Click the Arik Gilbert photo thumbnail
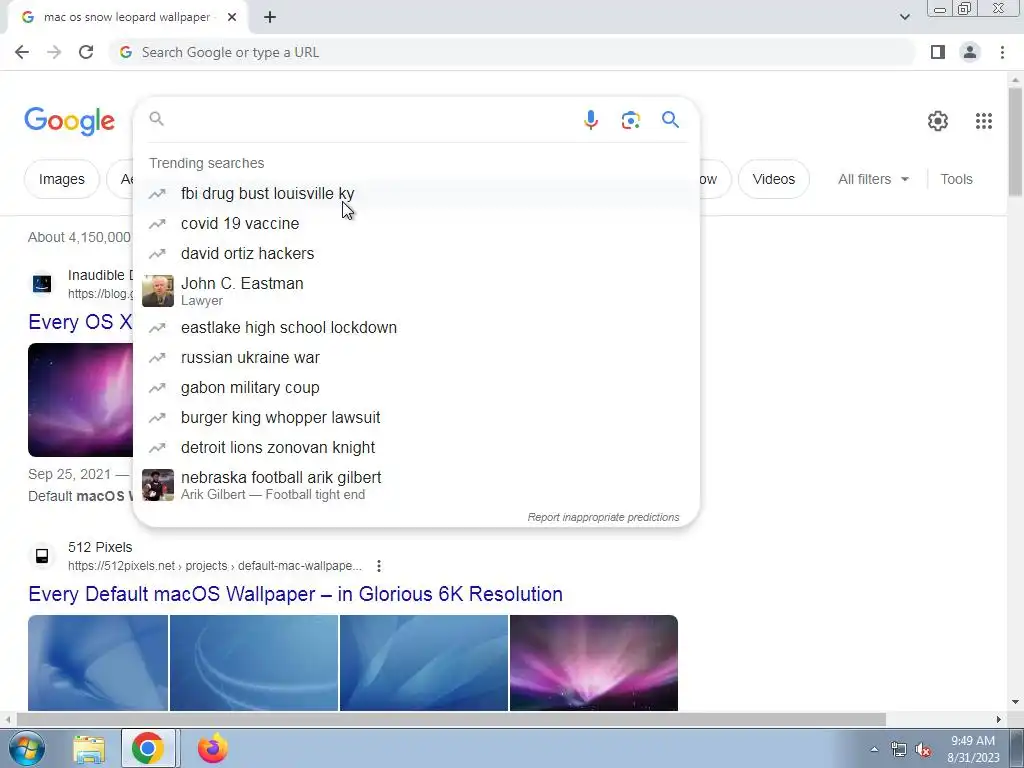The width and height of the screenshot is (1024, 768). (x=158, y=485)
